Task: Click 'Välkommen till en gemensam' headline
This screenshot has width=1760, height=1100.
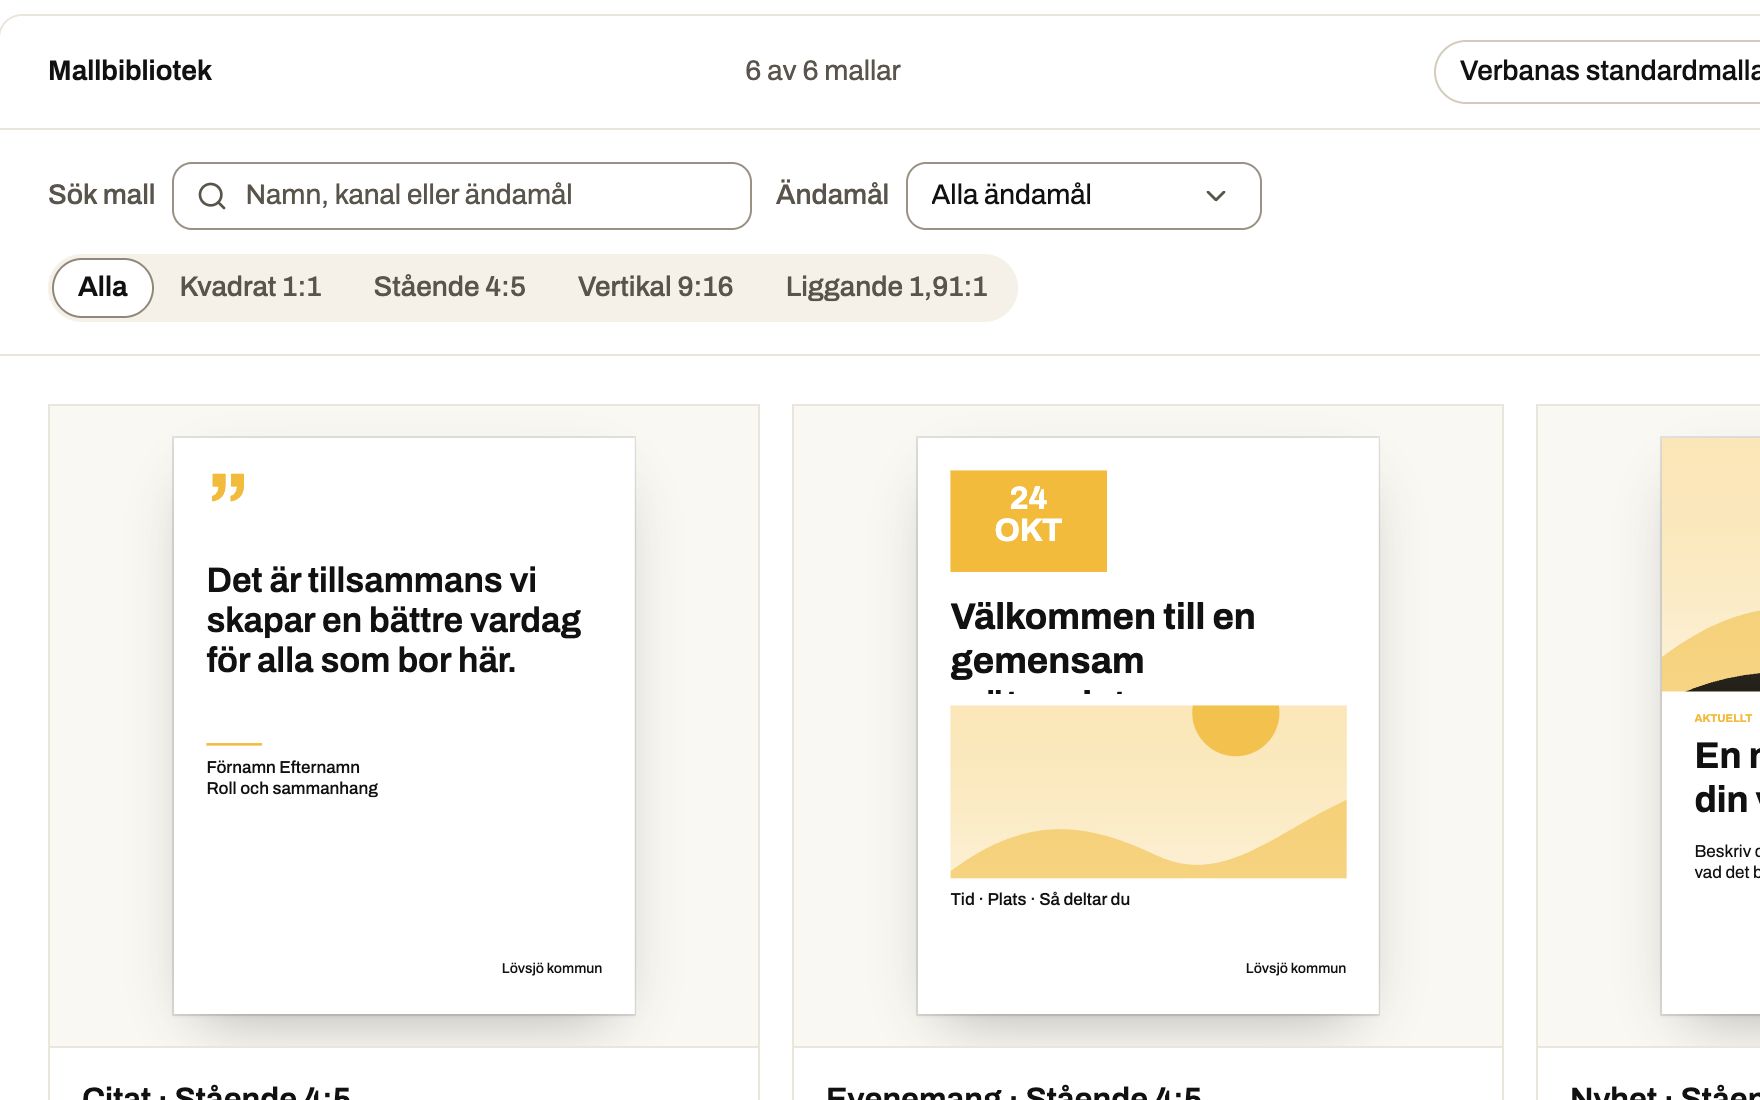Action: coord(1102,638)
